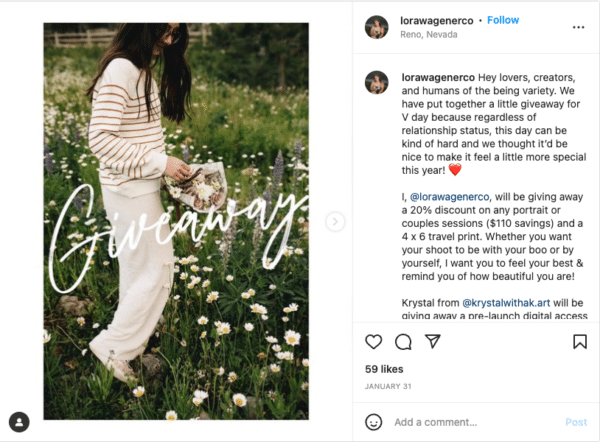Image resolution: width=600 pixels, height=442 pixels.
Task: View tagged people icon on photo
Action: (19, 422)
